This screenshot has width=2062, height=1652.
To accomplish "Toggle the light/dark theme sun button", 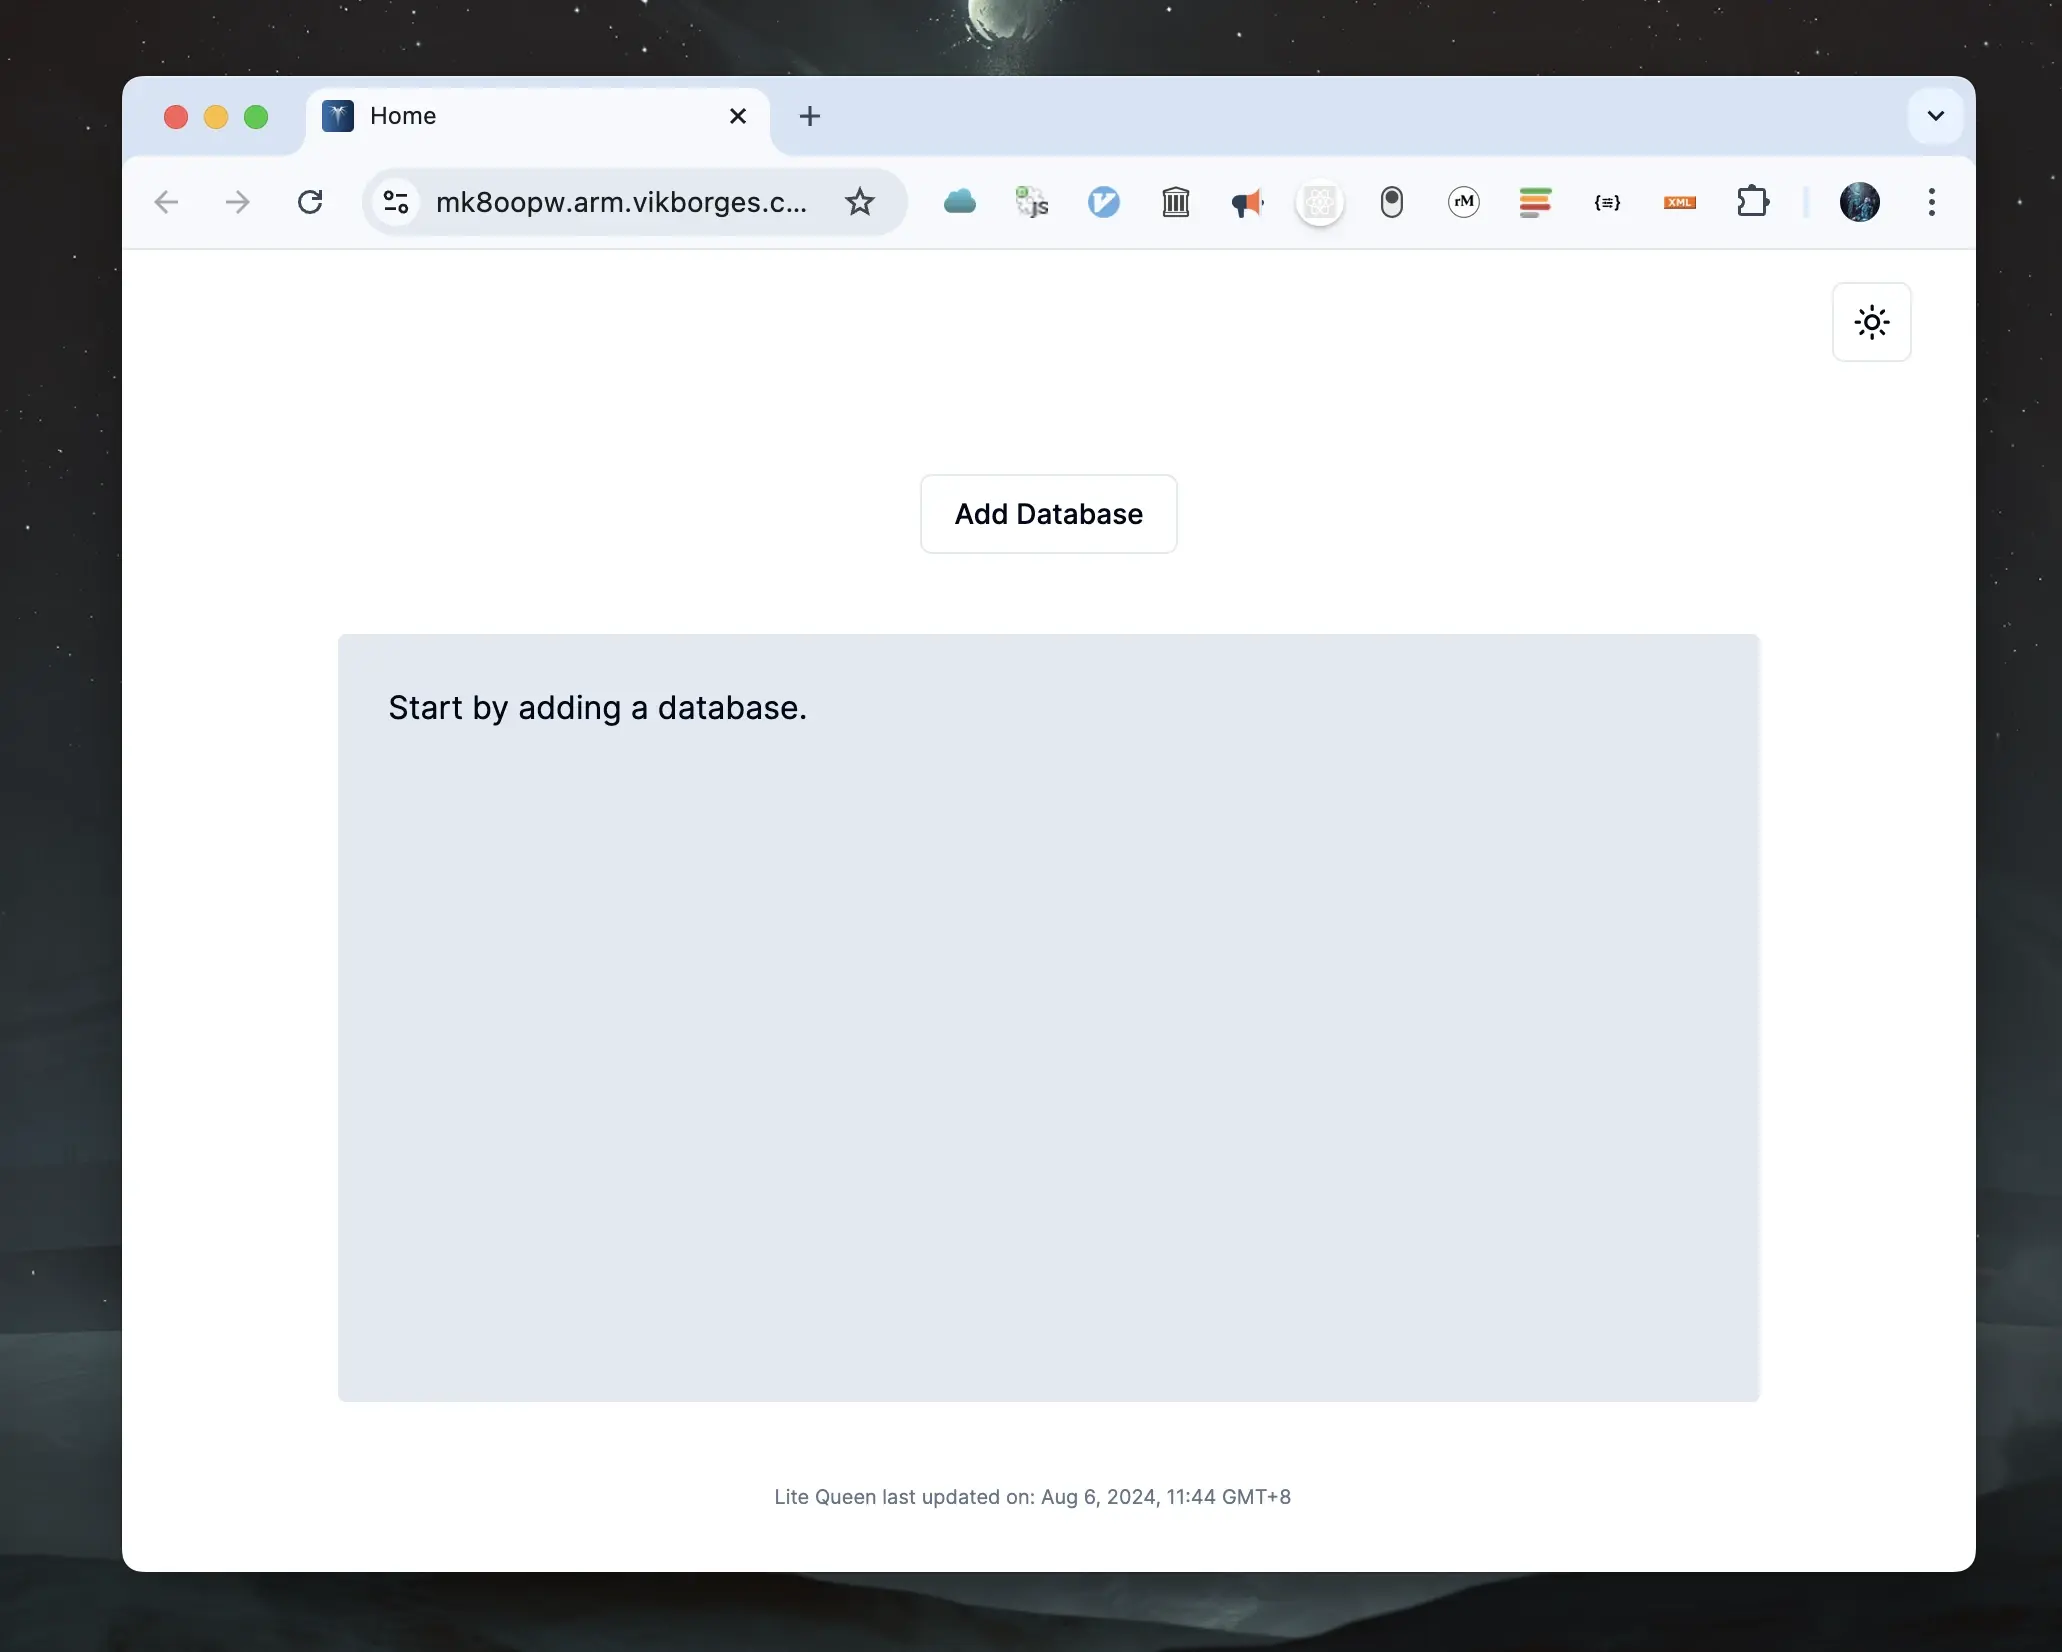I will coord(1871,322).
